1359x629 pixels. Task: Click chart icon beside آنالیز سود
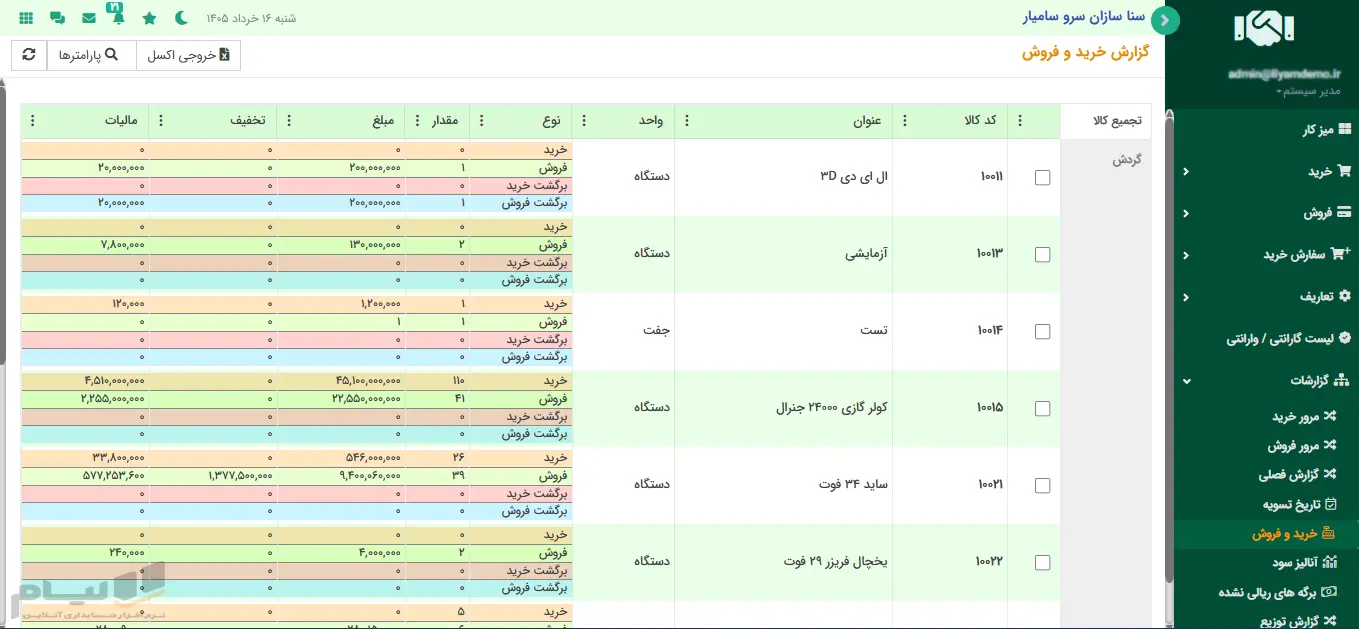click(x=1329, y=563)
